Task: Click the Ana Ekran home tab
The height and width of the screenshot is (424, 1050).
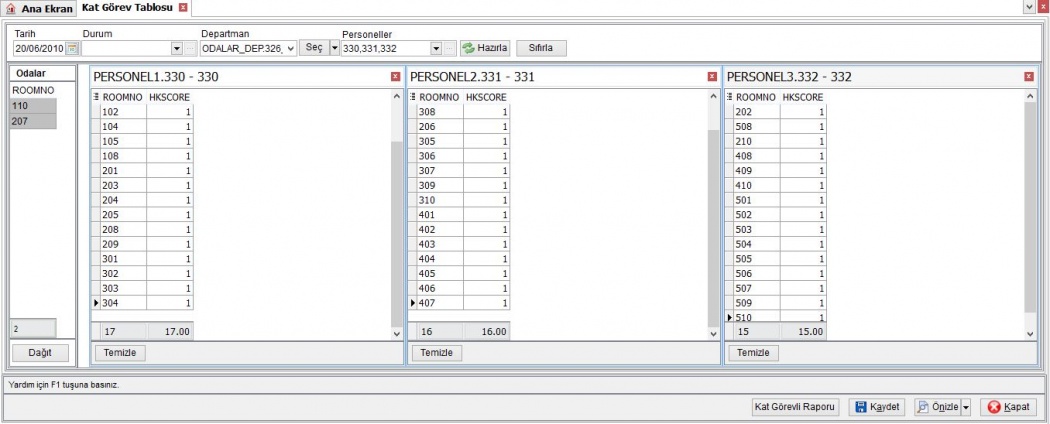Action: pyautogui.click(x=39, y=9)
